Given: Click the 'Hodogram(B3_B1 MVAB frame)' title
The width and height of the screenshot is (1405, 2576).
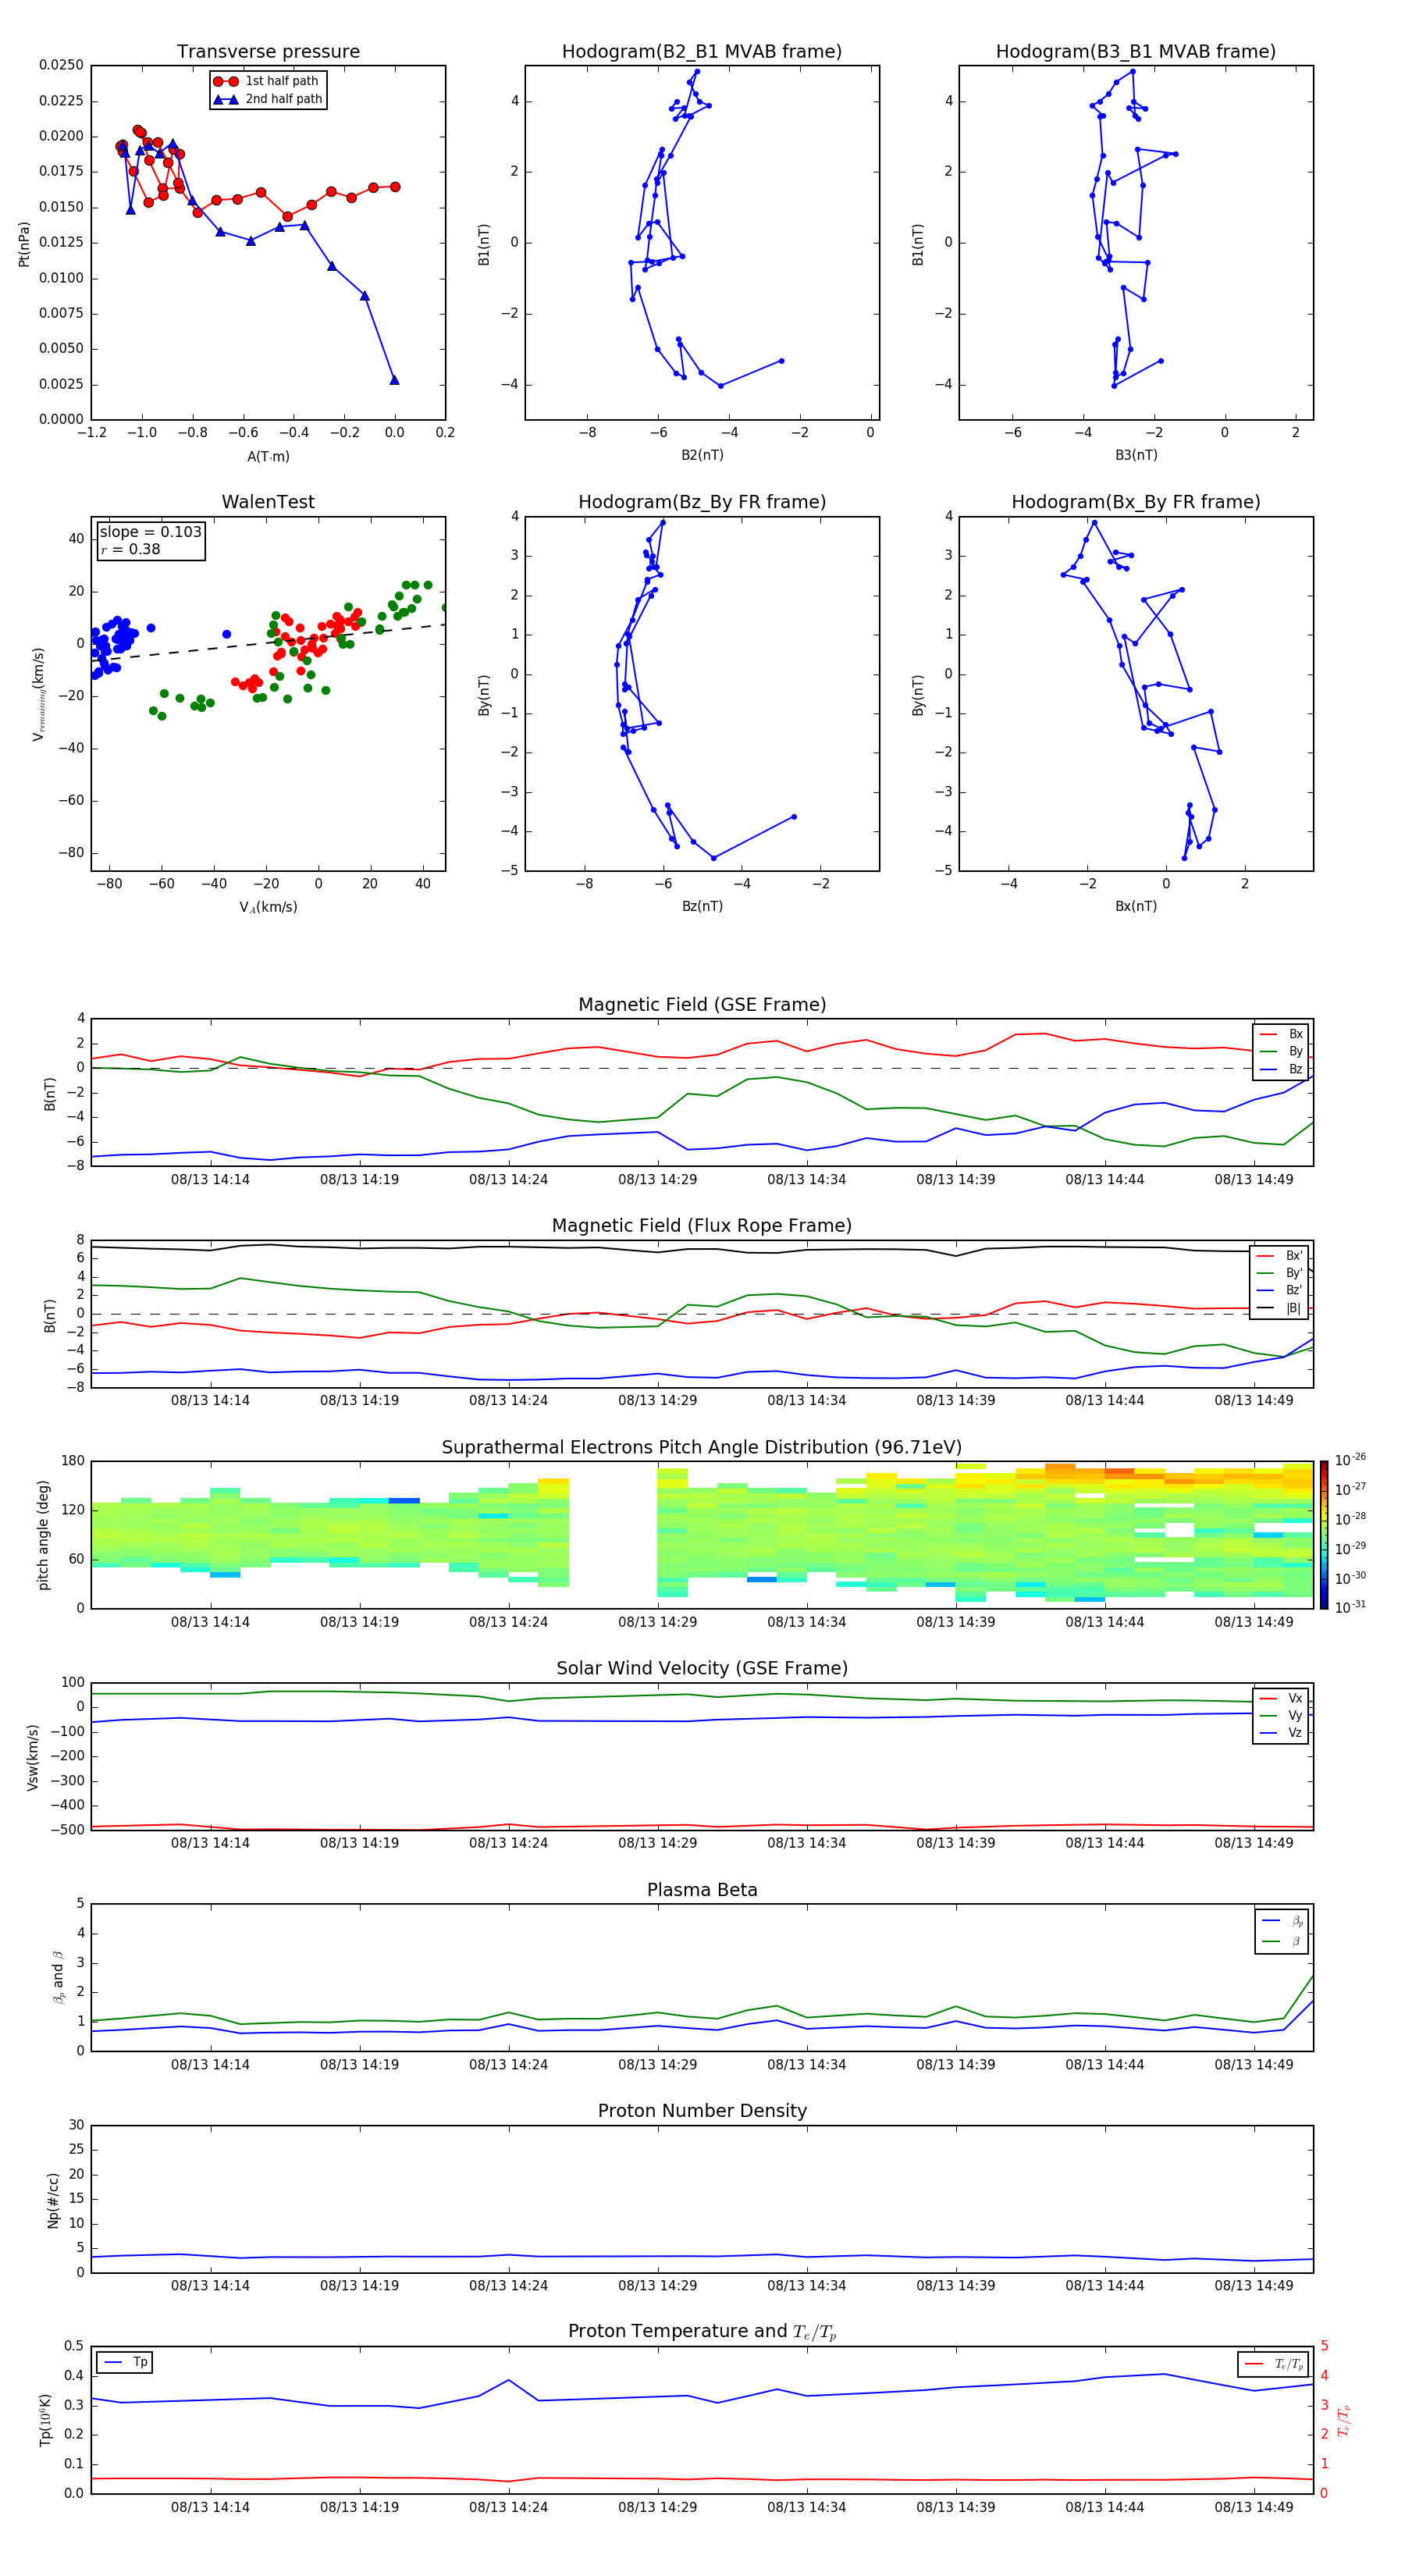Looking at the screenshot, I should coord(1136,52).
